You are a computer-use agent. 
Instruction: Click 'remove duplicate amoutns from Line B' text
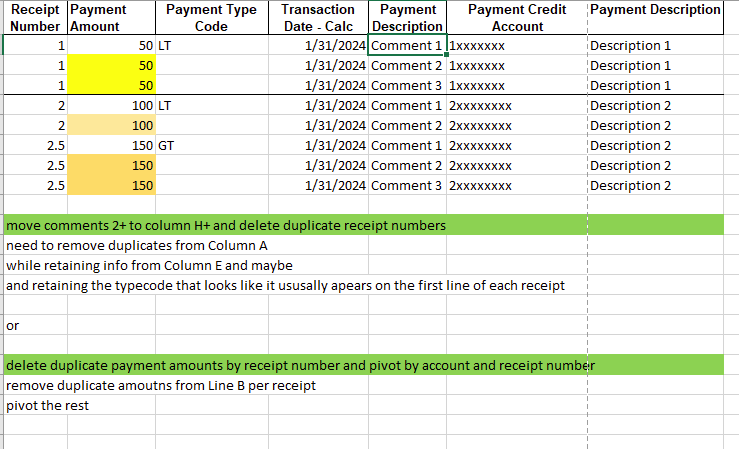[x=161, y=385]
